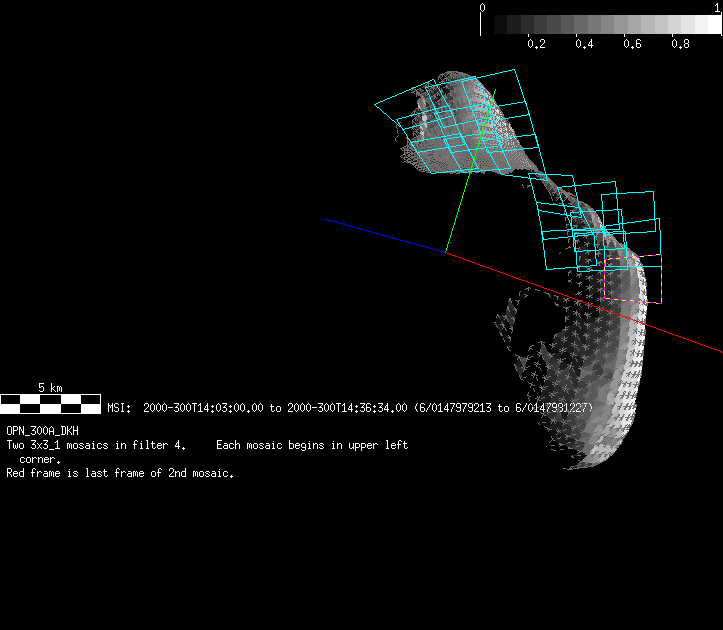Click the green axis line
This screenshot has width=723, height=630.
(470, 170)
